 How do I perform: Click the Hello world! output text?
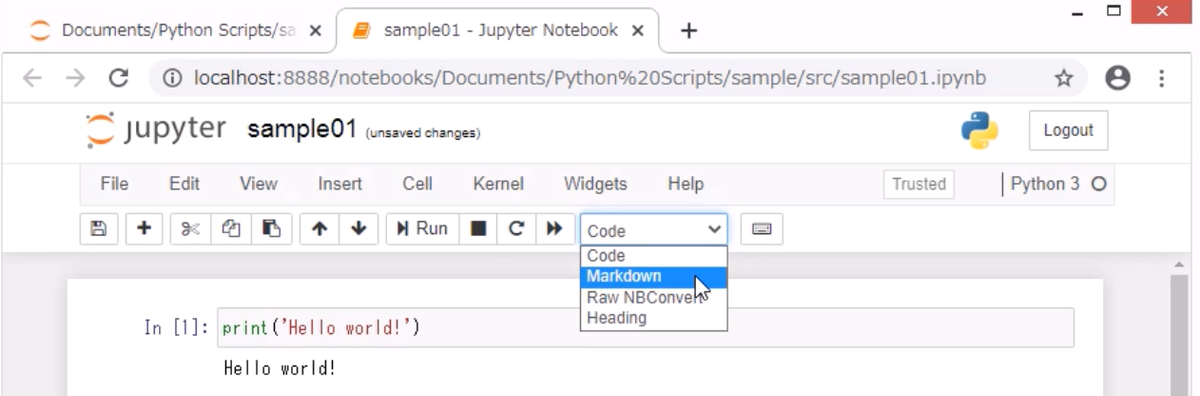click(x=280, y=368)
